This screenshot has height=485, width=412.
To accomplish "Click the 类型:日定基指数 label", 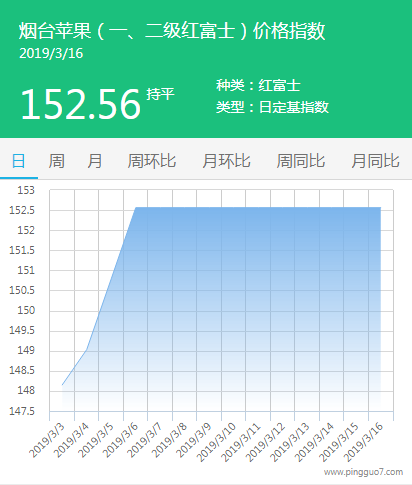I will tap(272, 107).
